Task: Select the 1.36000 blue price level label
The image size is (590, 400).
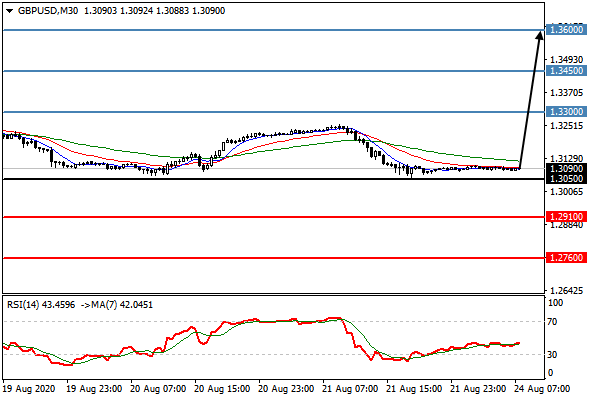Action: [566, 30]
